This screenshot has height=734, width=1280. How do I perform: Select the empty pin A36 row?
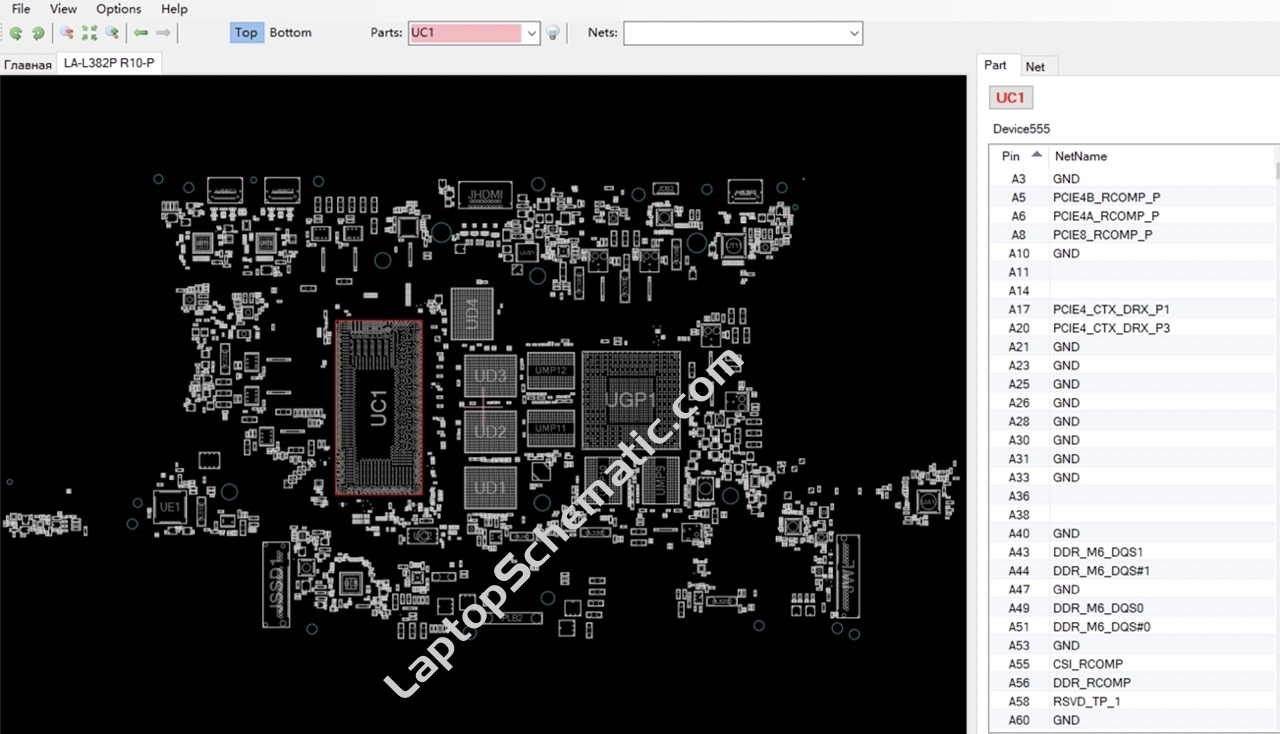pyautogui.click(x=1132, y=496)
